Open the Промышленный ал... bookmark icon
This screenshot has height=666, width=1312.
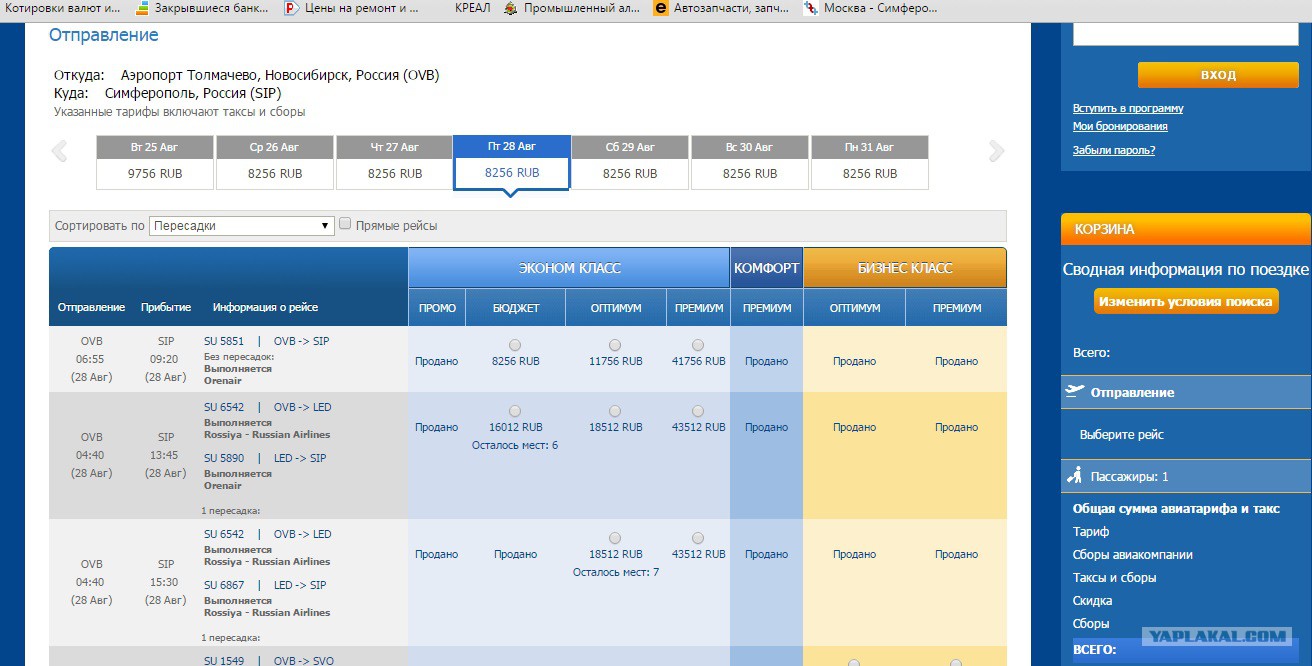pyautogui.click(x=511, y=8)
